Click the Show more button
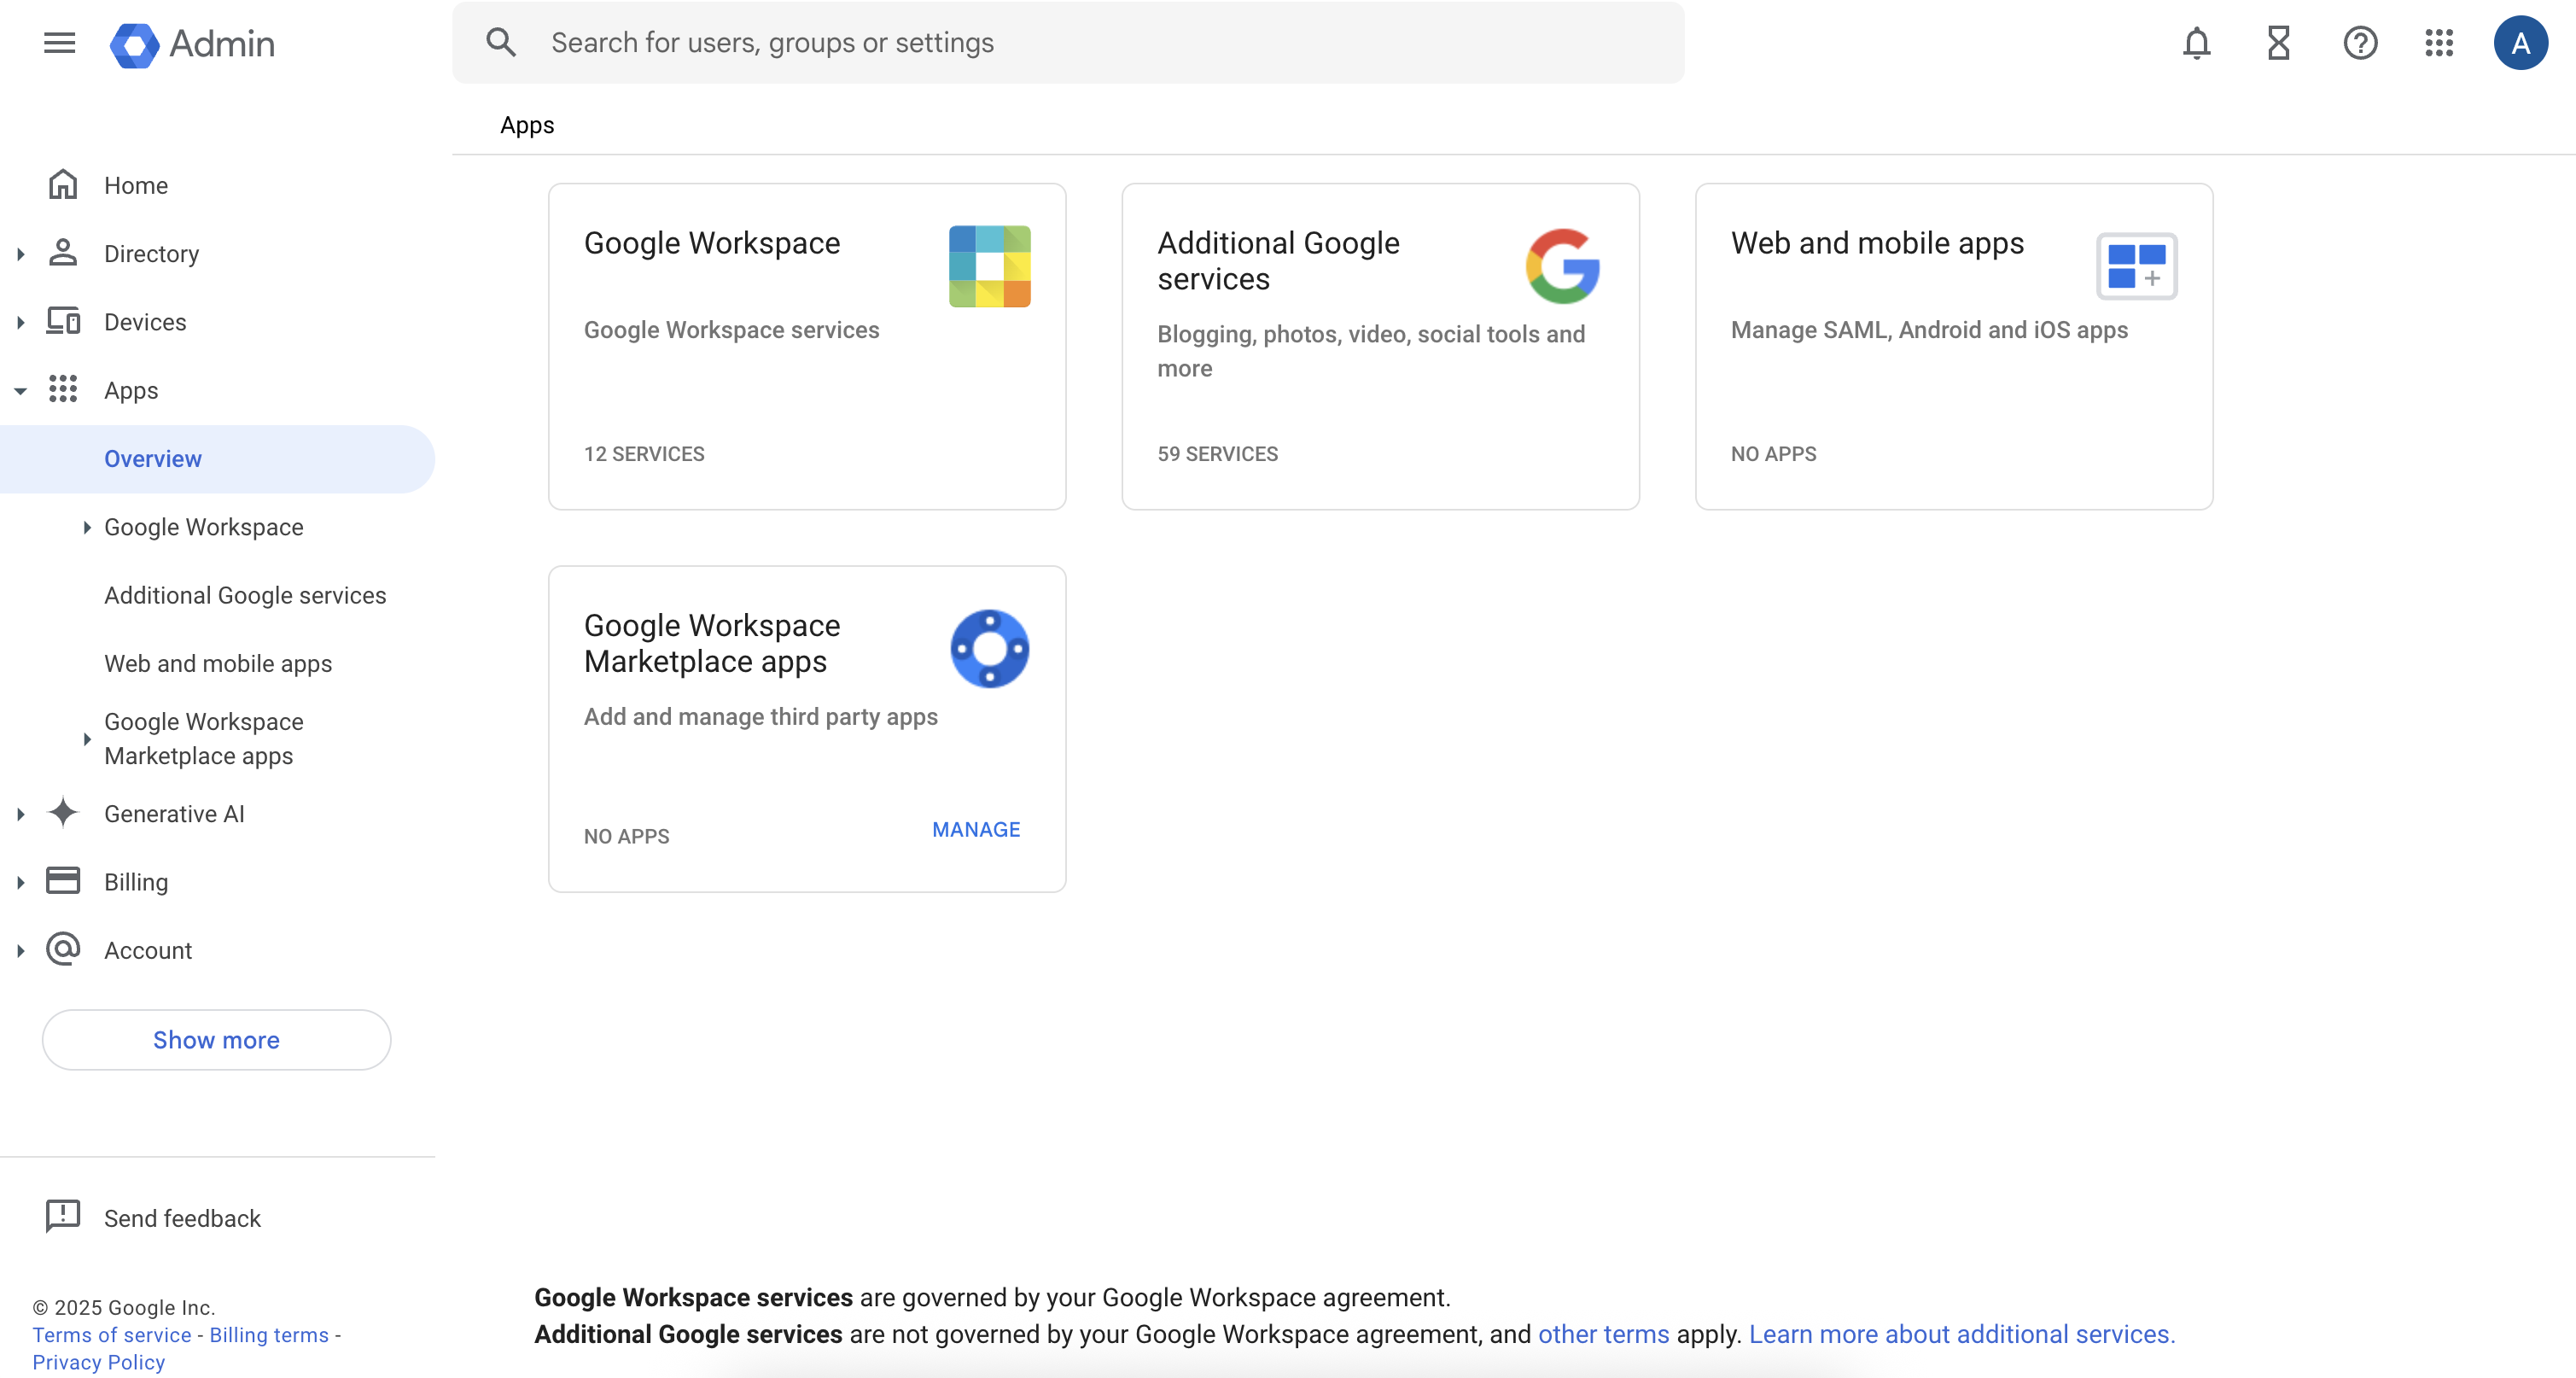Screen dimensions: 2576x1378 point(216,1039)
